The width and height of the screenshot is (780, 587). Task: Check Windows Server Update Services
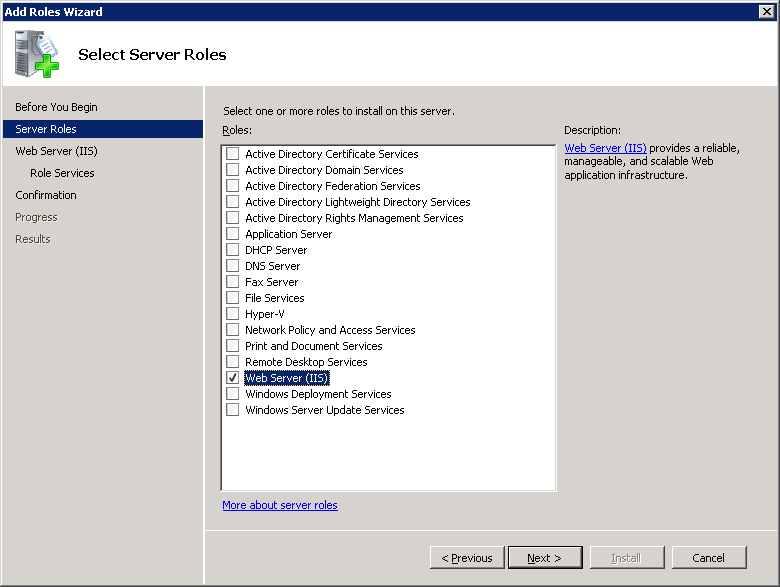point(233,410)
